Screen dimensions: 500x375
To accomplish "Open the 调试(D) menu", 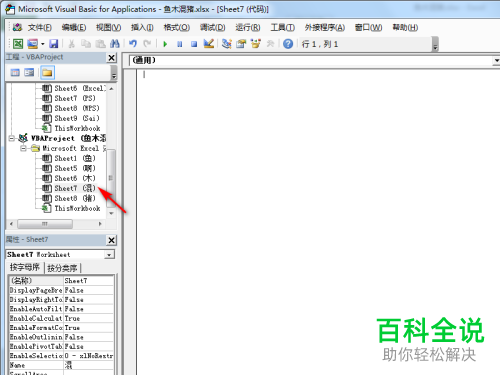I will point(212,27).
